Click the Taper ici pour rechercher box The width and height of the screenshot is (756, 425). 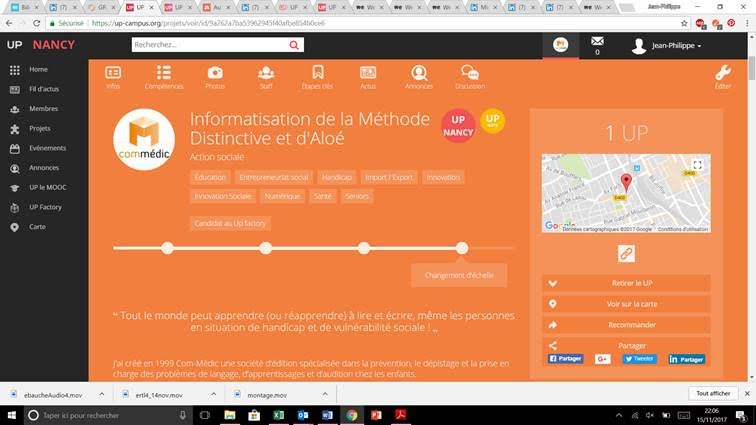[x=108, y=415]
